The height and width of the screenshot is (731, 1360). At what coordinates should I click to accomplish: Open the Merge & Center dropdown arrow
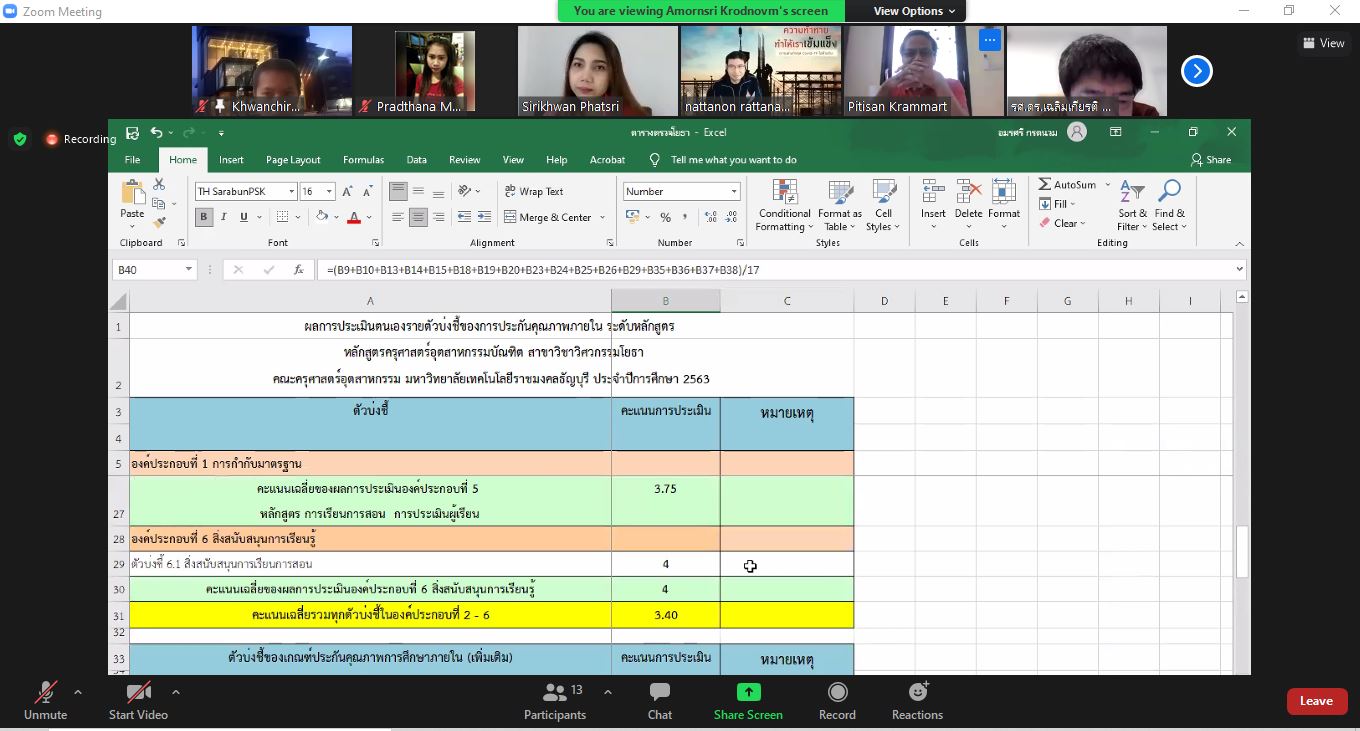(x=602, y=217)
